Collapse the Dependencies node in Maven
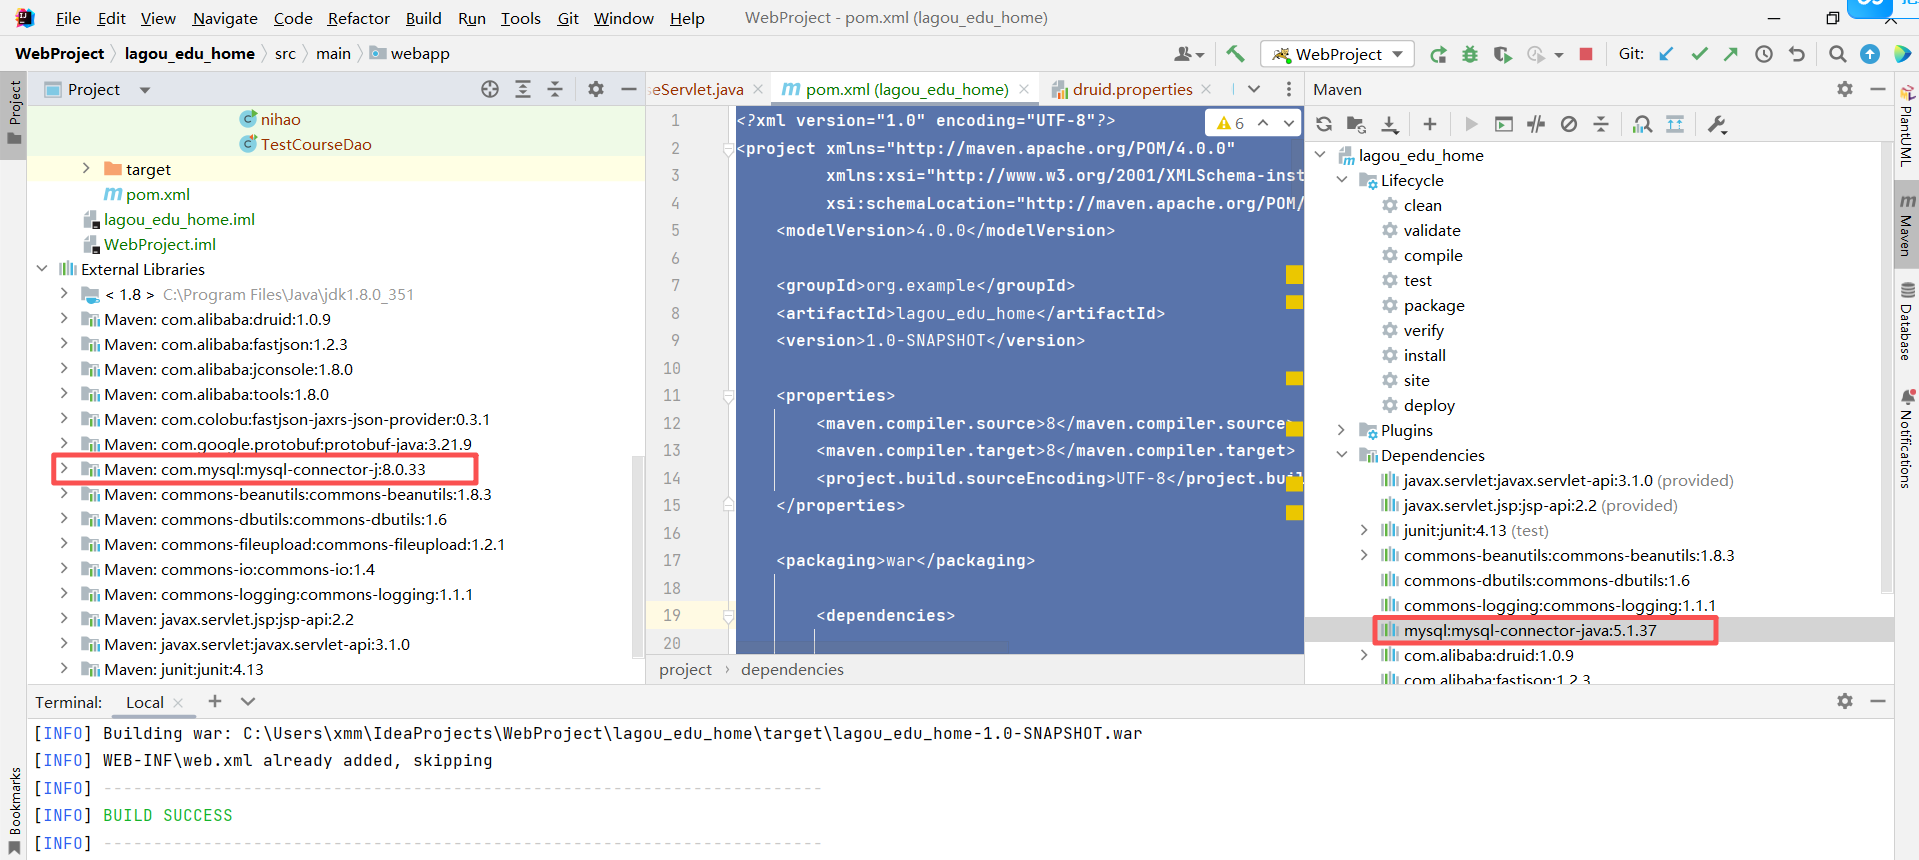This screenshot has width=1919, height=860. (1342, 455)
